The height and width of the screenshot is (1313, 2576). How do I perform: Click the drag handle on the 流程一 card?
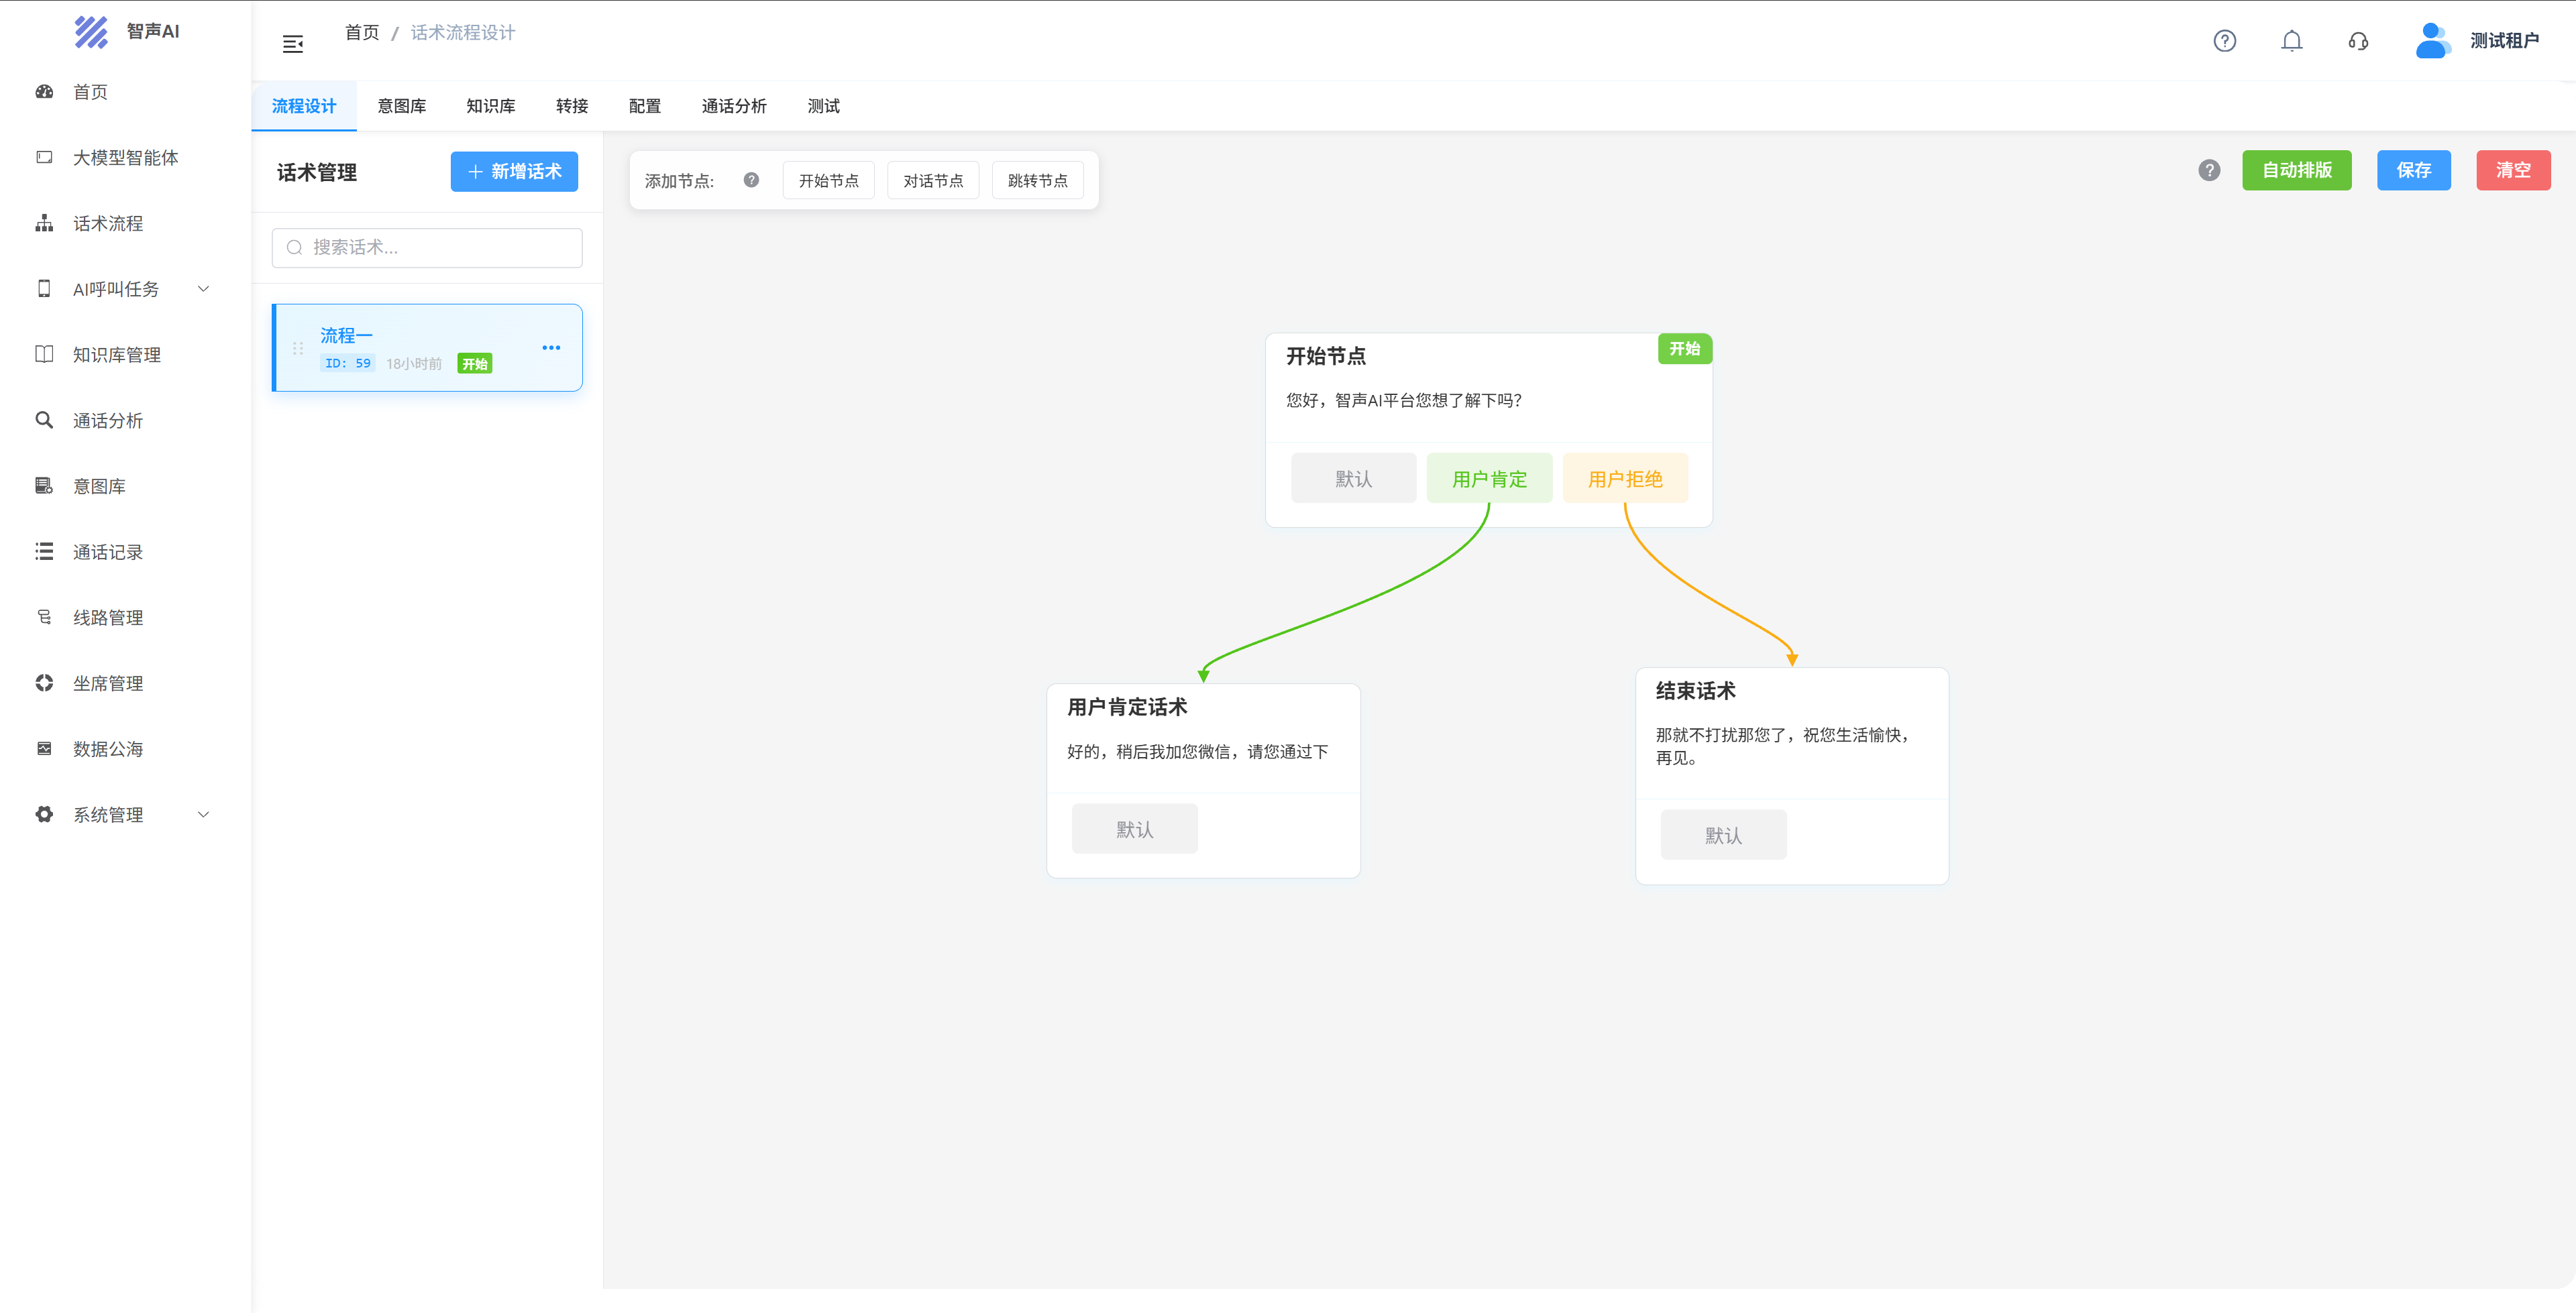tap(298, 348)
